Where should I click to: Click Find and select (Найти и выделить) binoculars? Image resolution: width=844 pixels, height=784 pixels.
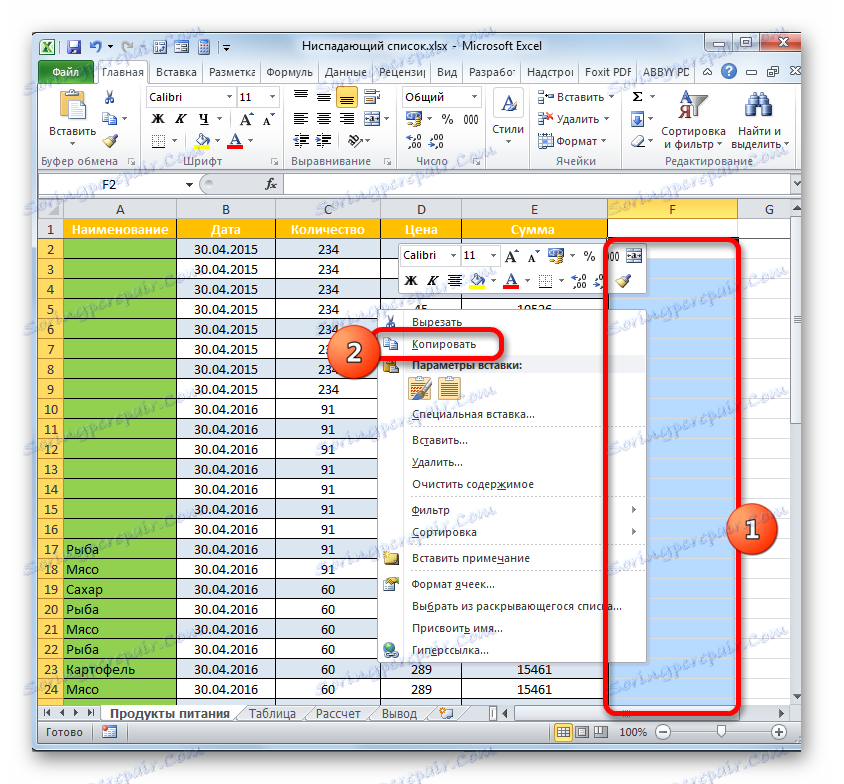click(759, 121)
